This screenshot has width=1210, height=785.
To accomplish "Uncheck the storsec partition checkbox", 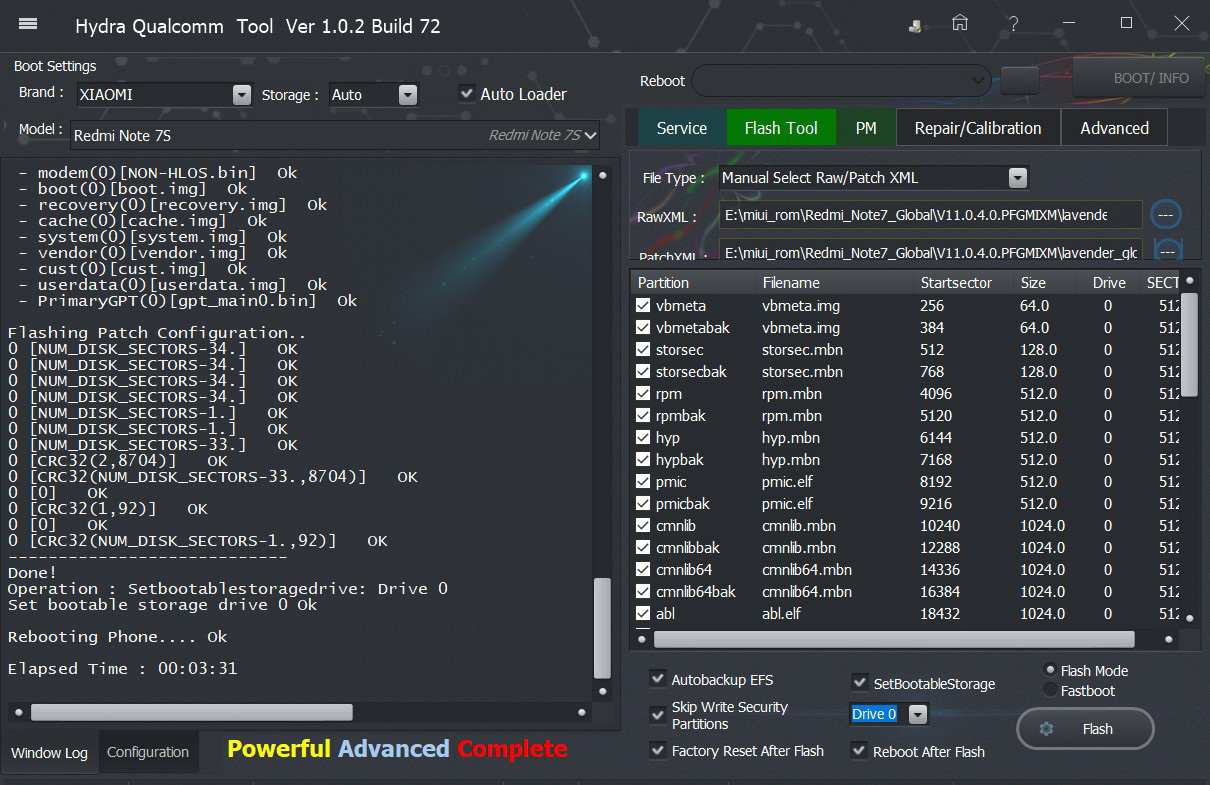I will click(643, 349).
